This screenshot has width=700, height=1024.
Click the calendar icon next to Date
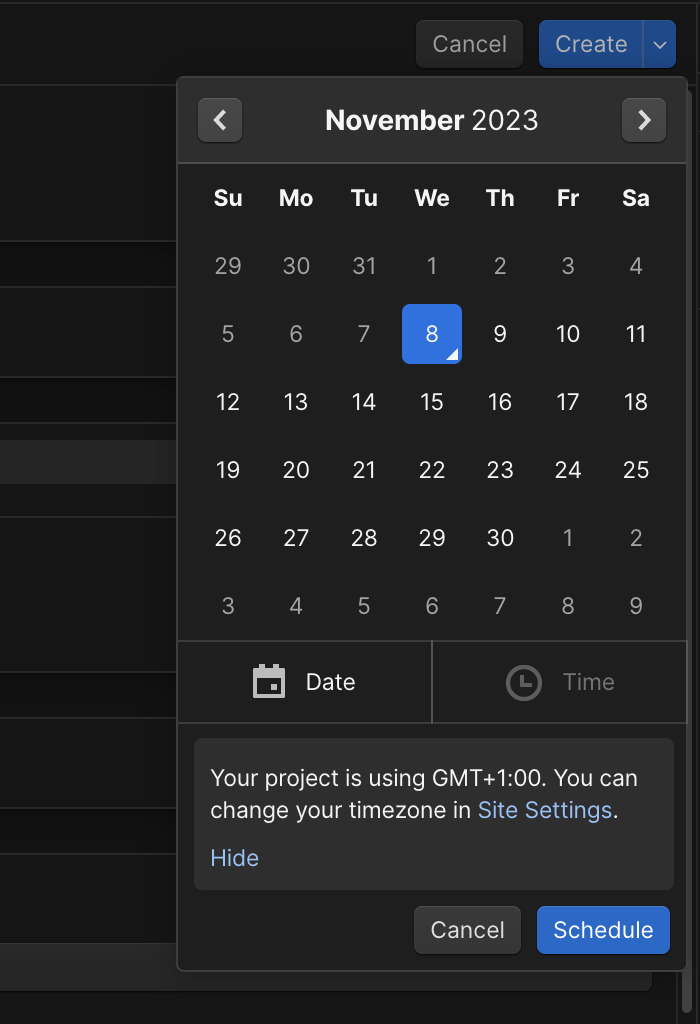point(268,682)
